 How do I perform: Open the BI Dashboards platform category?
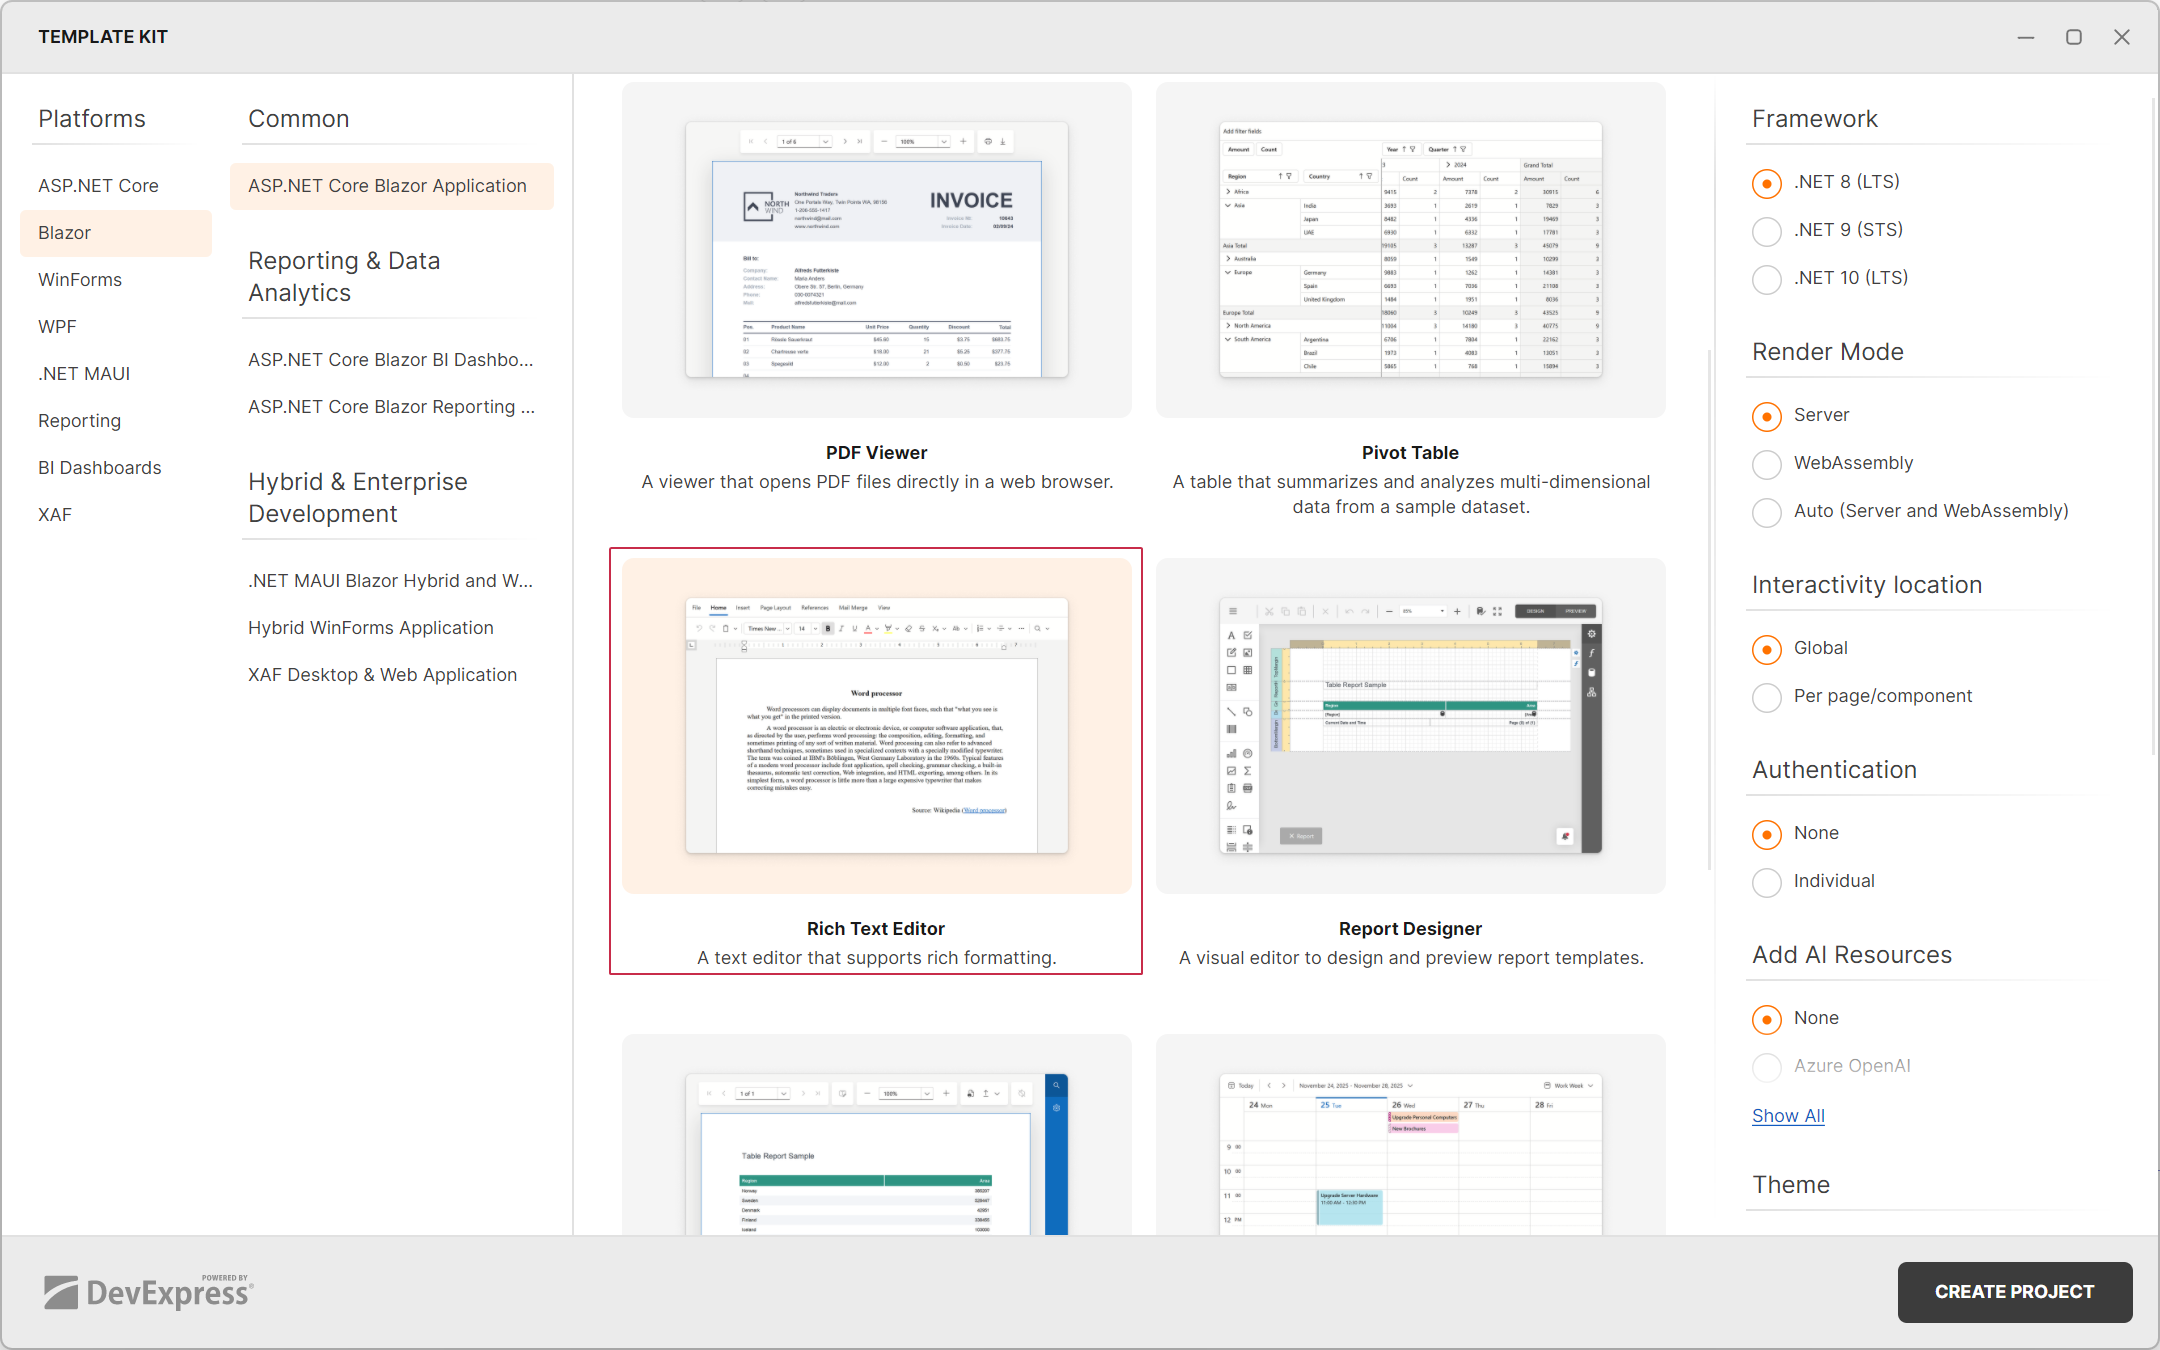click(99, 468)
